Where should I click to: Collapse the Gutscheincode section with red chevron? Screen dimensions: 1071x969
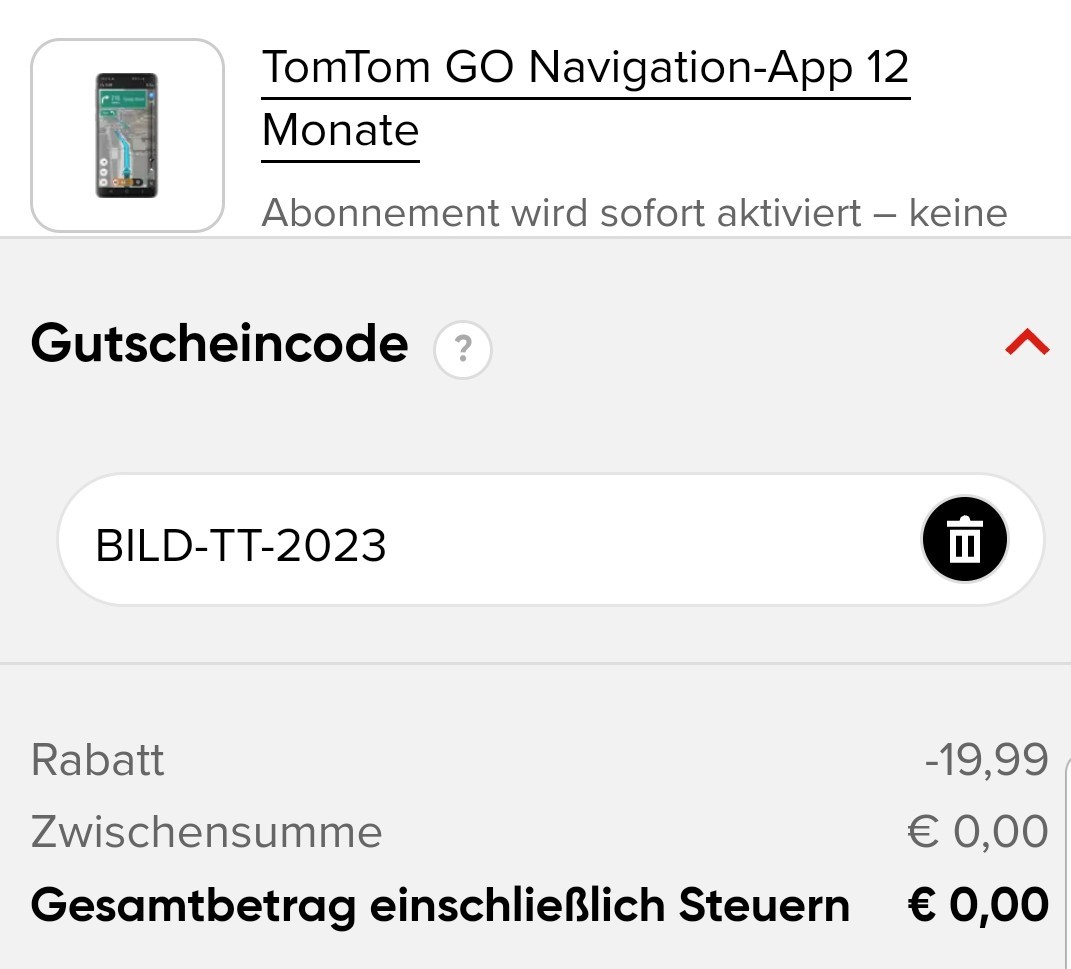pyautogui.click(x=1027, y=343)
